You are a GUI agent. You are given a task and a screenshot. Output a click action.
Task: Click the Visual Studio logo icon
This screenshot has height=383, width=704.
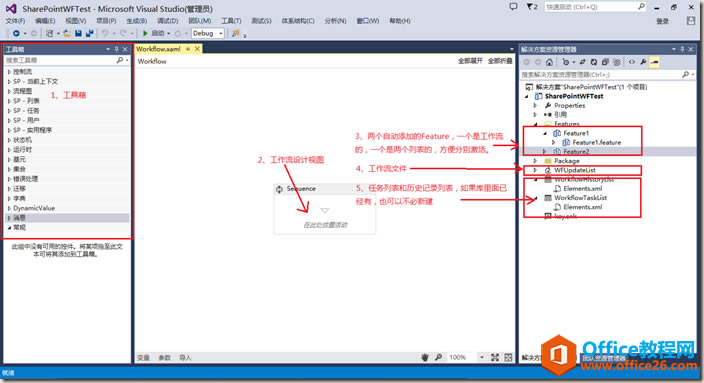click(x=11, y=9)
